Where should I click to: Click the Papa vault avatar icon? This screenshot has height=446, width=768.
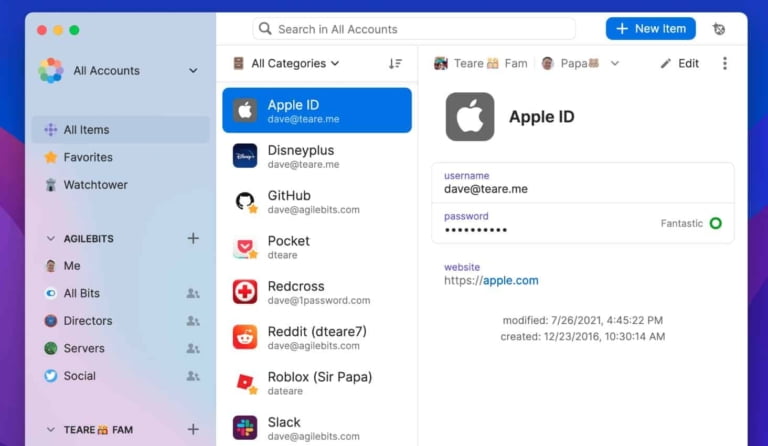tap(548, 63)
